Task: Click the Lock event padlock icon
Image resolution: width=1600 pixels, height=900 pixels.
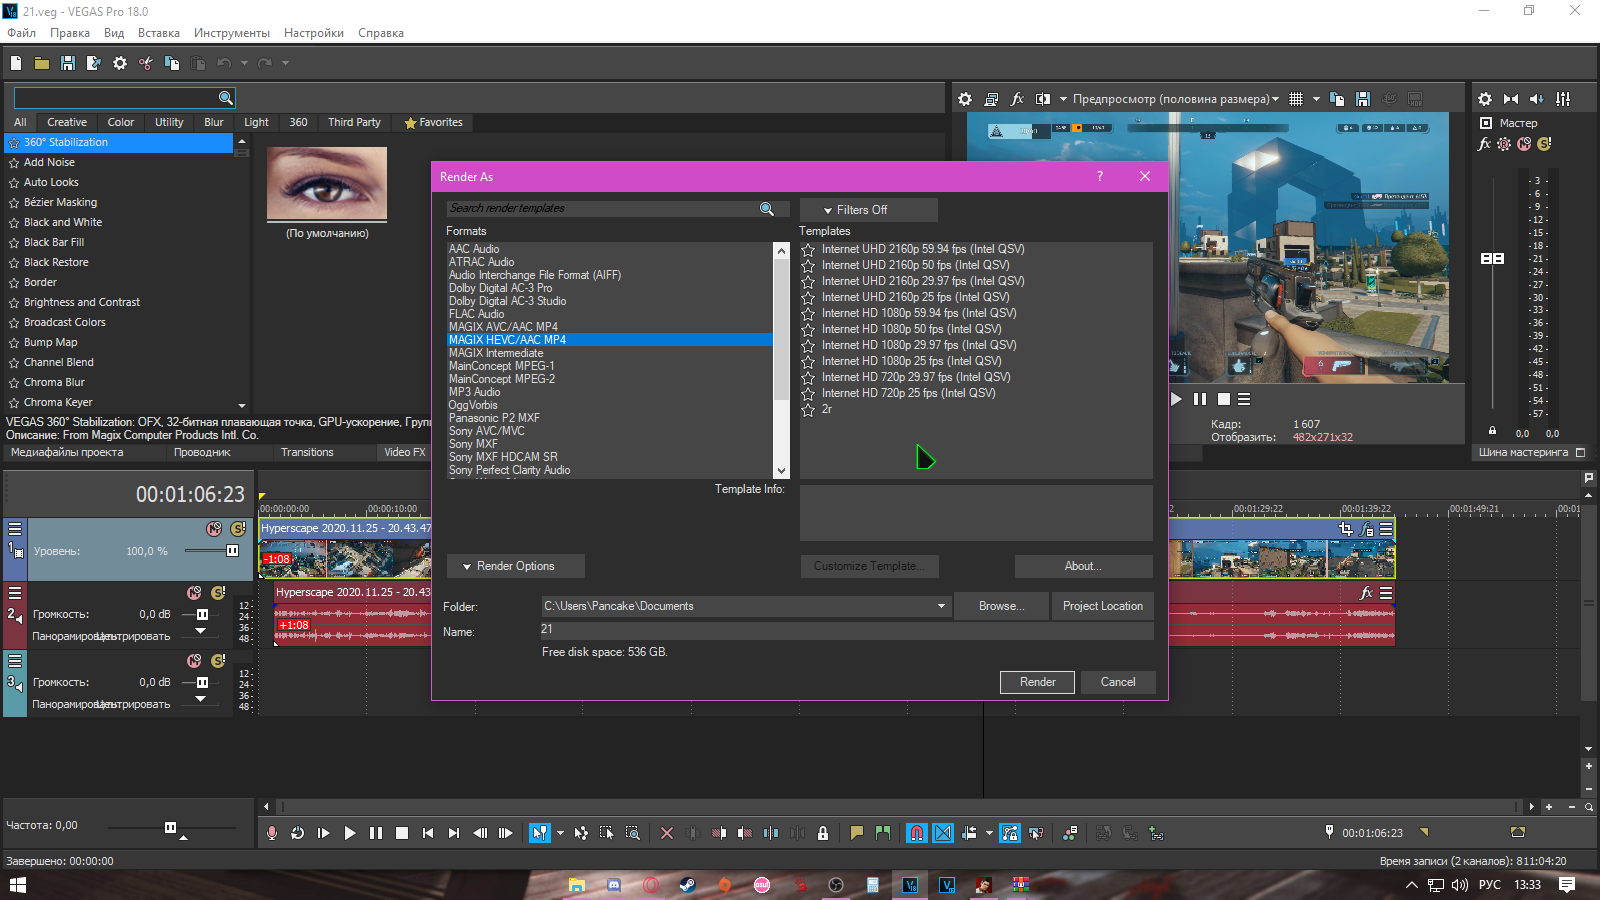Action: tap(823, 833)
